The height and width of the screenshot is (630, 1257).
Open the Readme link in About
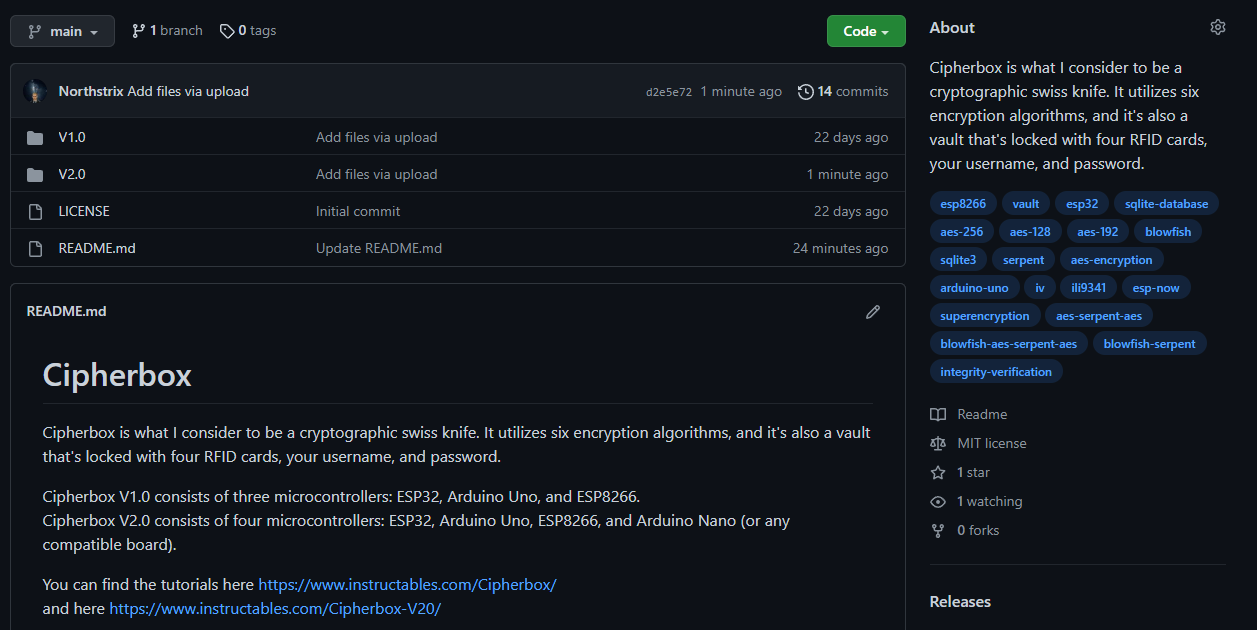tap(981, 414)
